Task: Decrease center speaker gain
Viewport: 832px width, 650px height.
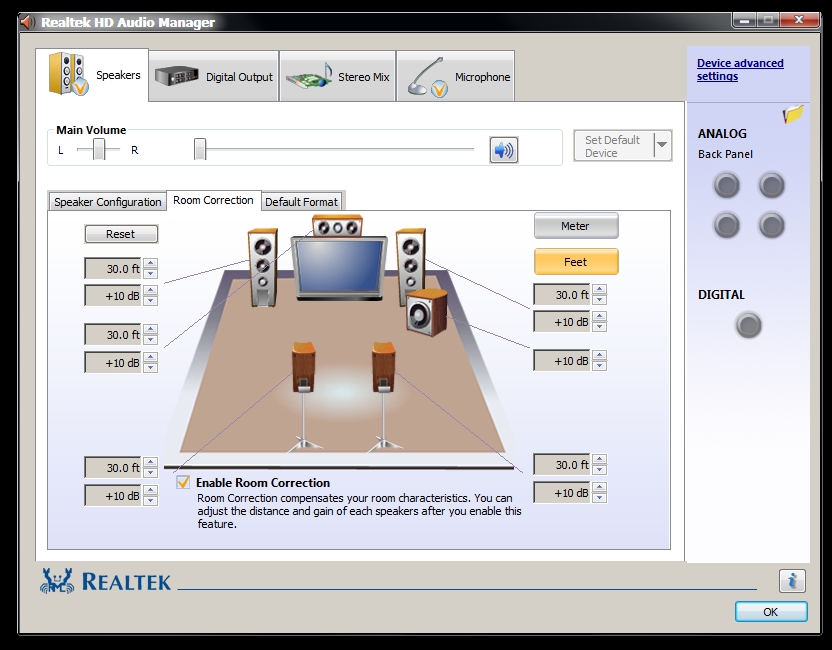Action: [x=151, y=368]
